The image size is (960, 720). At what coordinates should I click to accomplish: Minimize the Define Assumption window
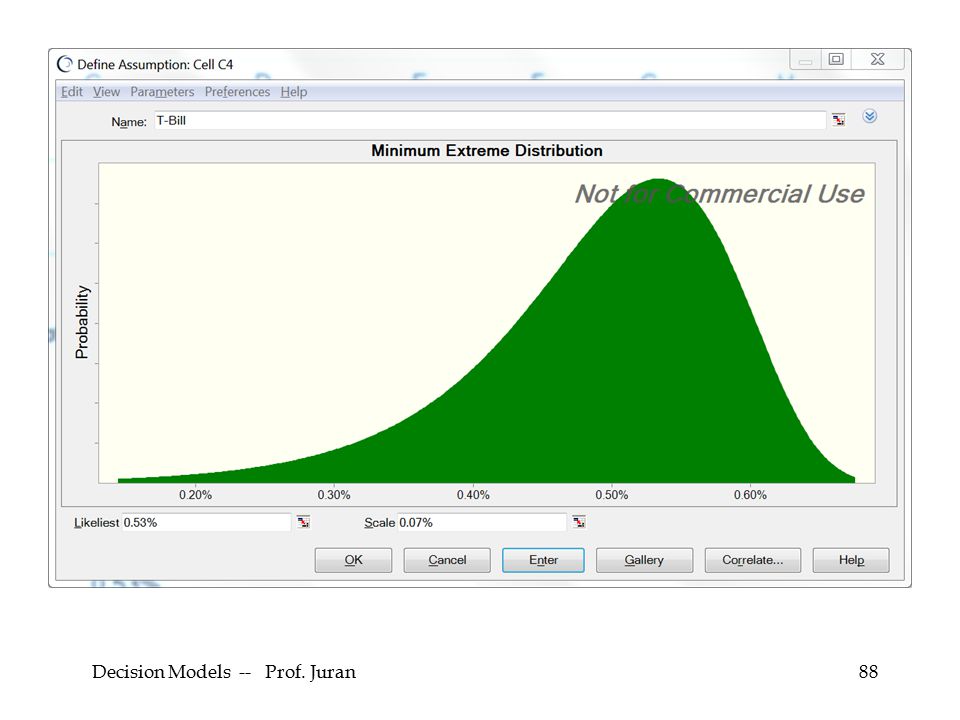coord(806,59)
